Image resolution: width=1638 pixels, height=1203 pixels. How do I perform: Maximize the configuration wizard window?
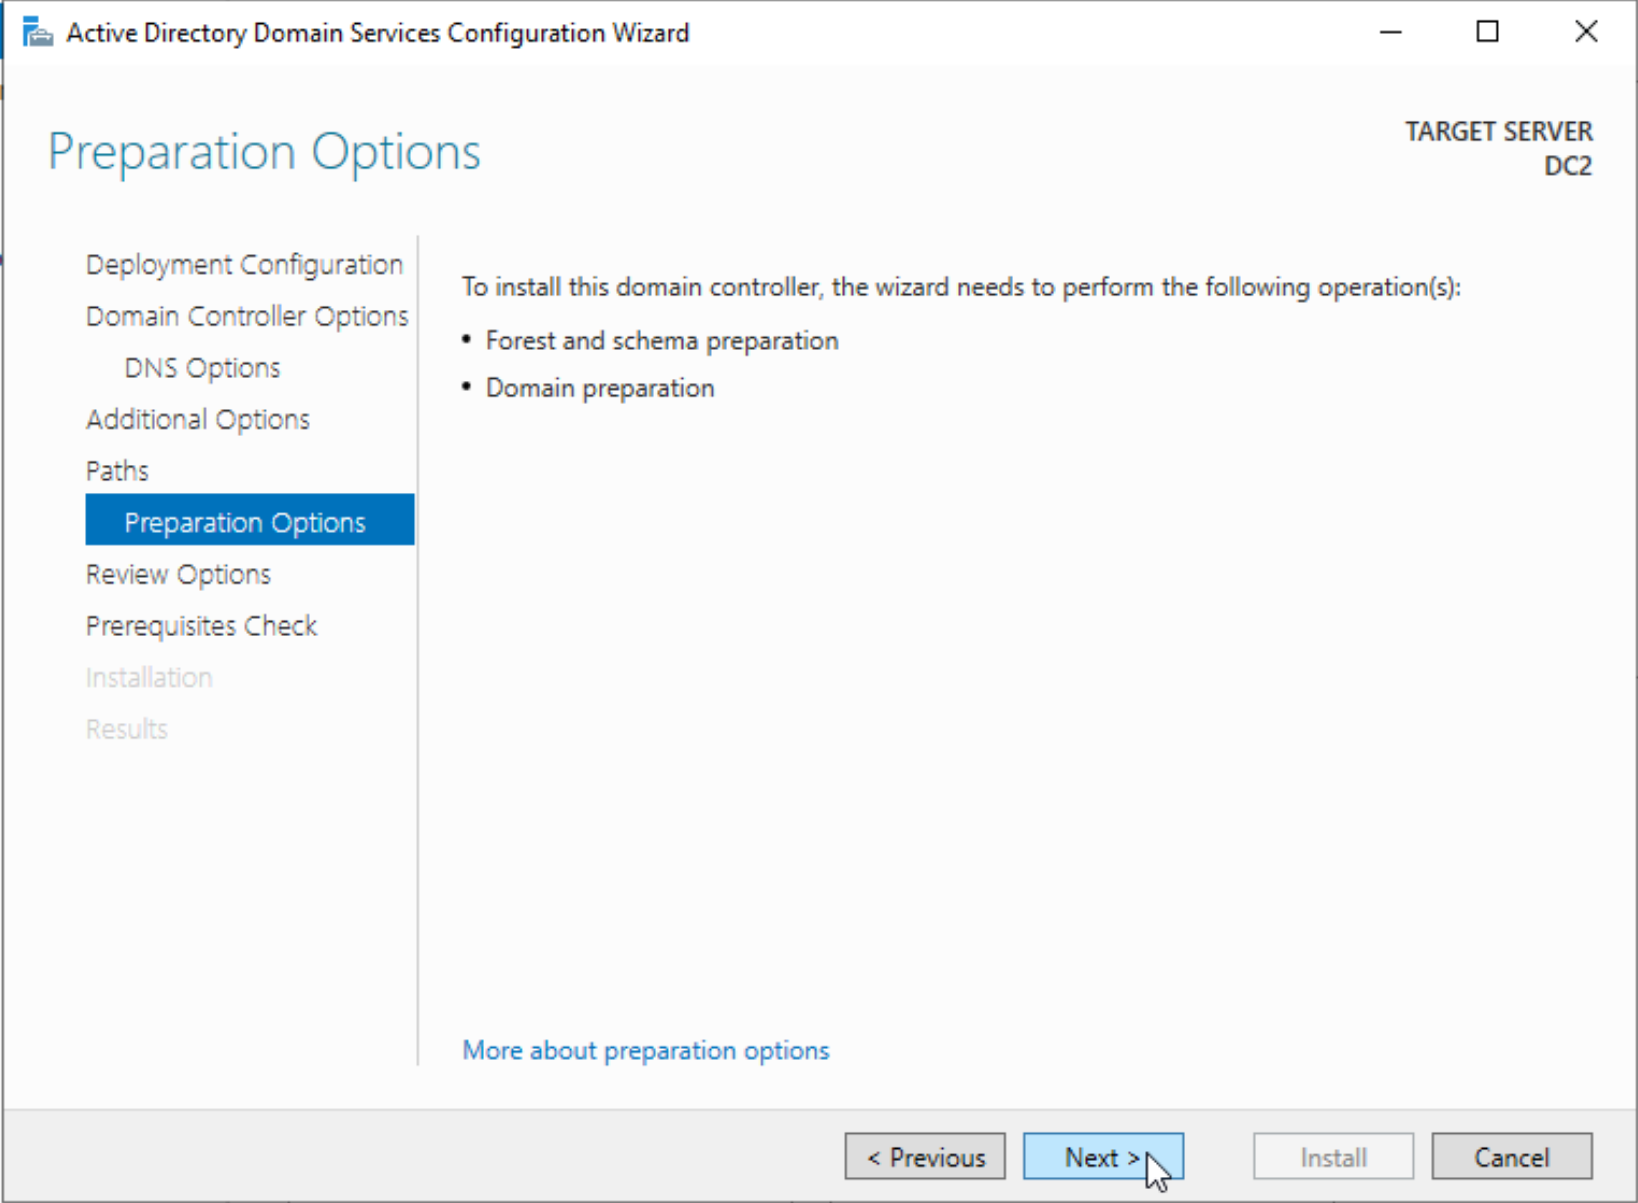click(x=1487, y=32)
